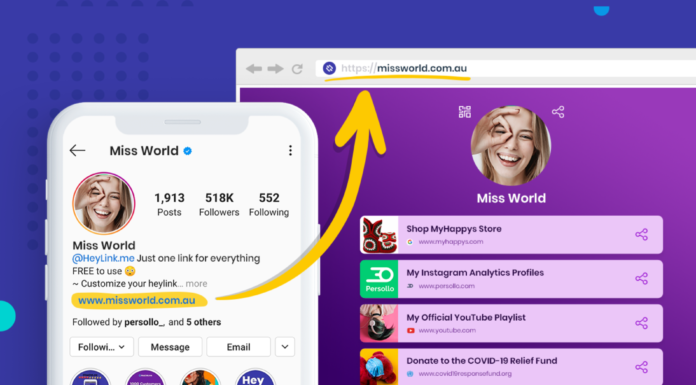Share the COVID-19 Relief Fund link

[x=641, y=367]
